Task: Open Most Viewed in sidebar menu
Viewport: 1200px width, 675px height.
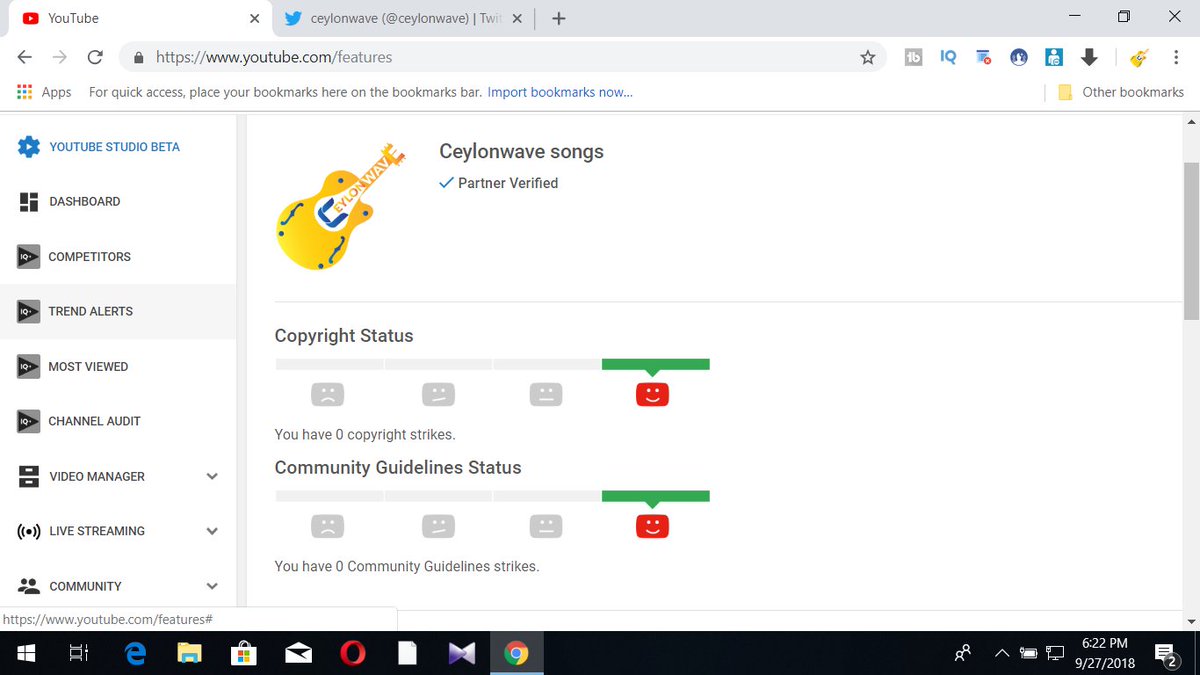Action: pyautogui.click(x=118, y=366)
